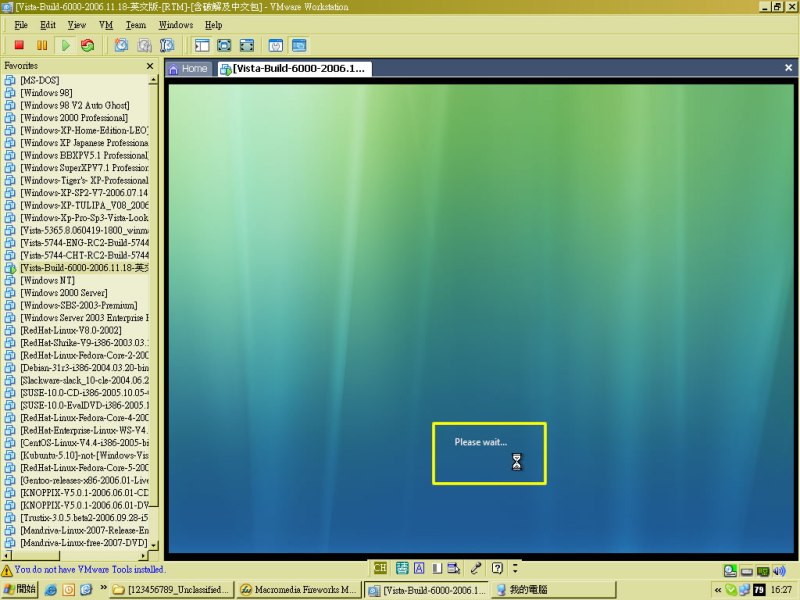Screen dimensions: 800x600
Task: Open the File menu
Action: (21, 24)
